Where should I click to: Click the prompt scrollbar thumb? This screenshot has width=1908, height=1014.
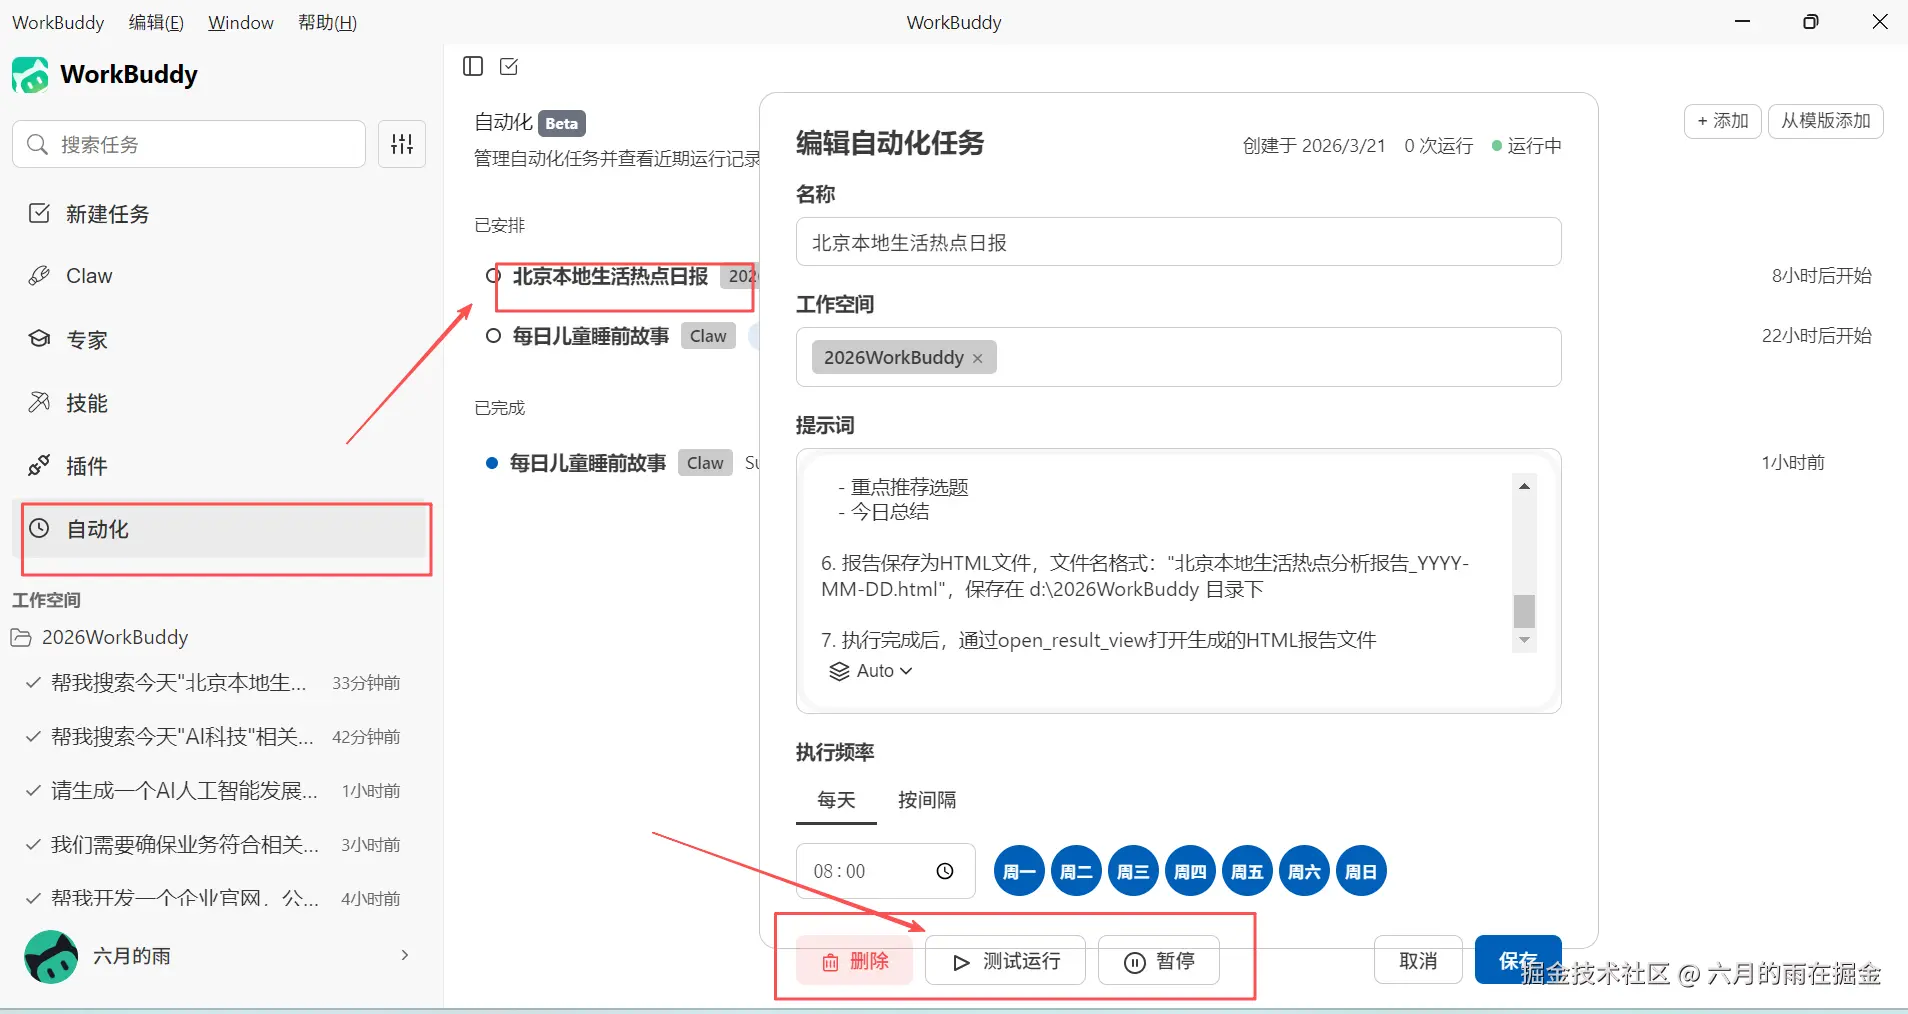pyautogui.click(x=1524, y=610)
